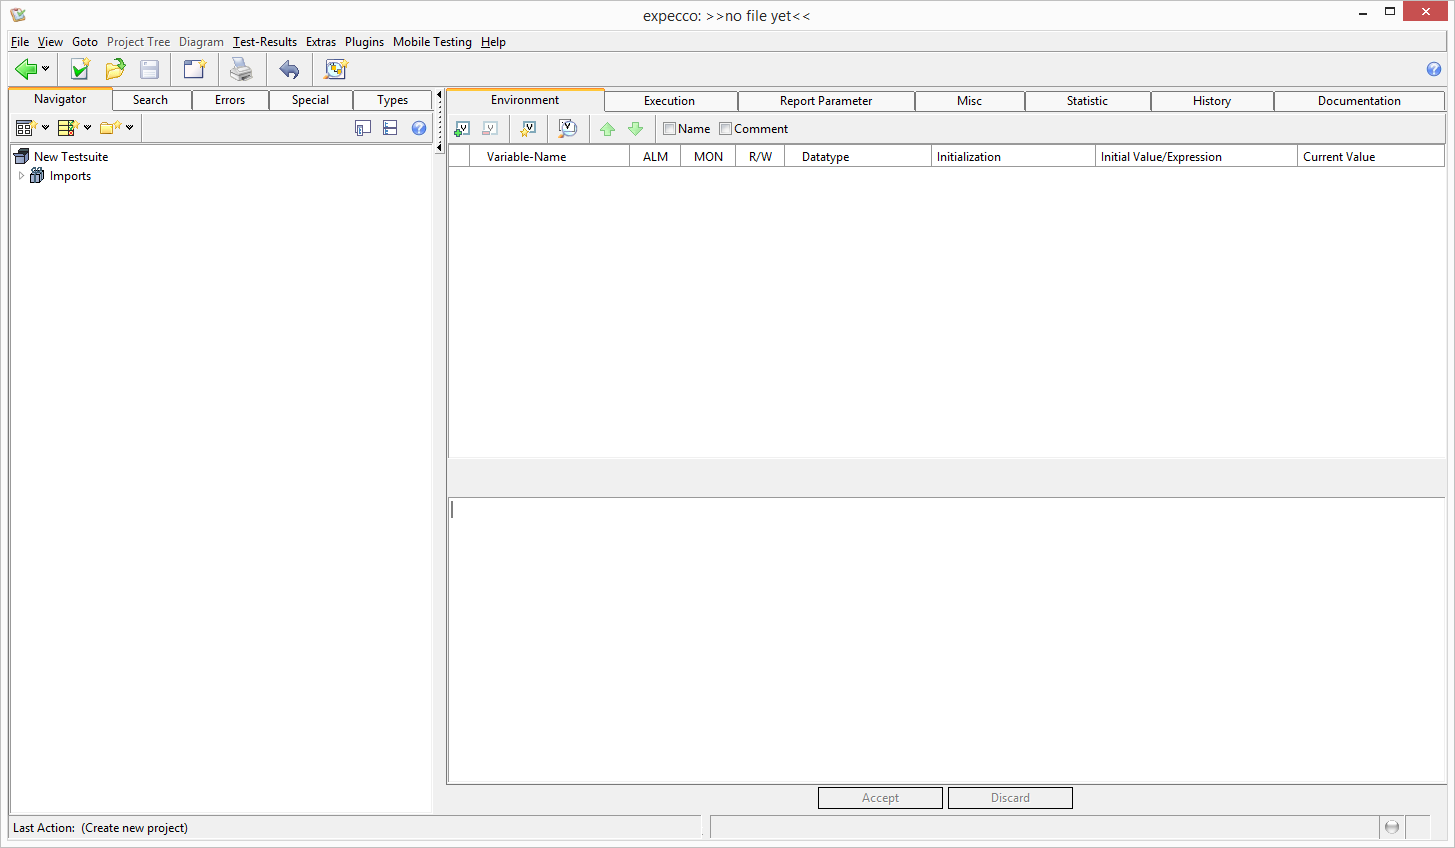The width and height of the screenshot is (1455, 848).
Task: Move variable up with green arrow
Action: tap(607, 129)
